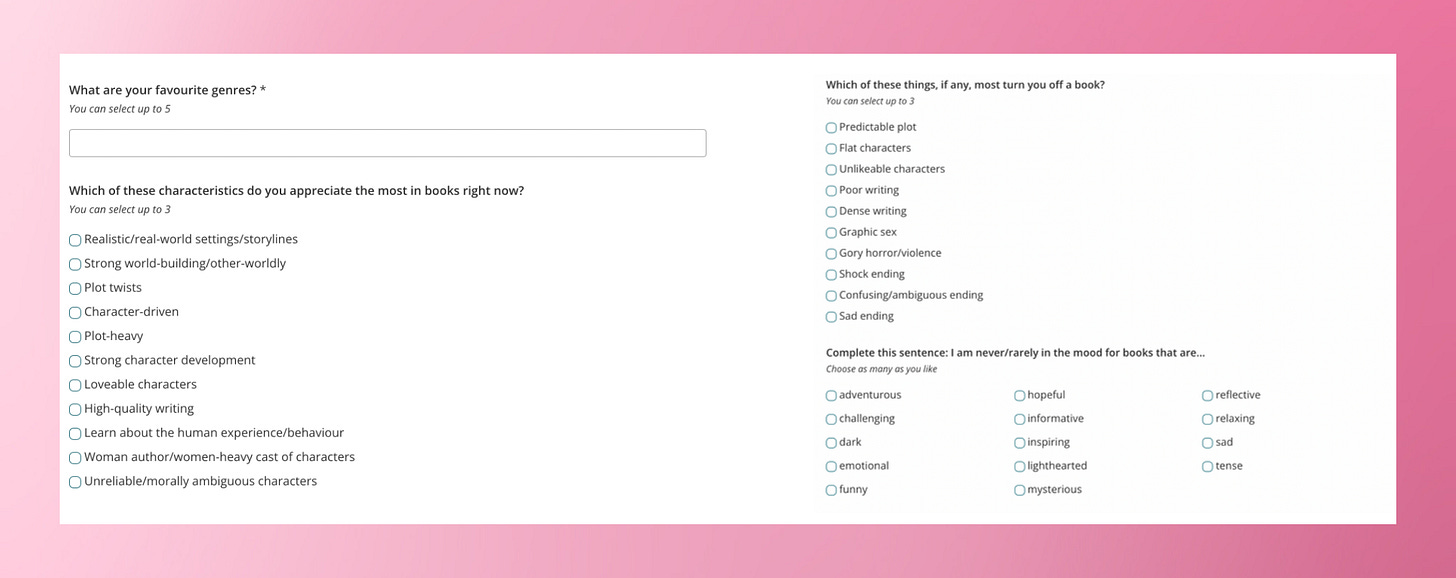Select the Character-driven checkbox
Screen dimensions: 1456x578
[75, 312]
